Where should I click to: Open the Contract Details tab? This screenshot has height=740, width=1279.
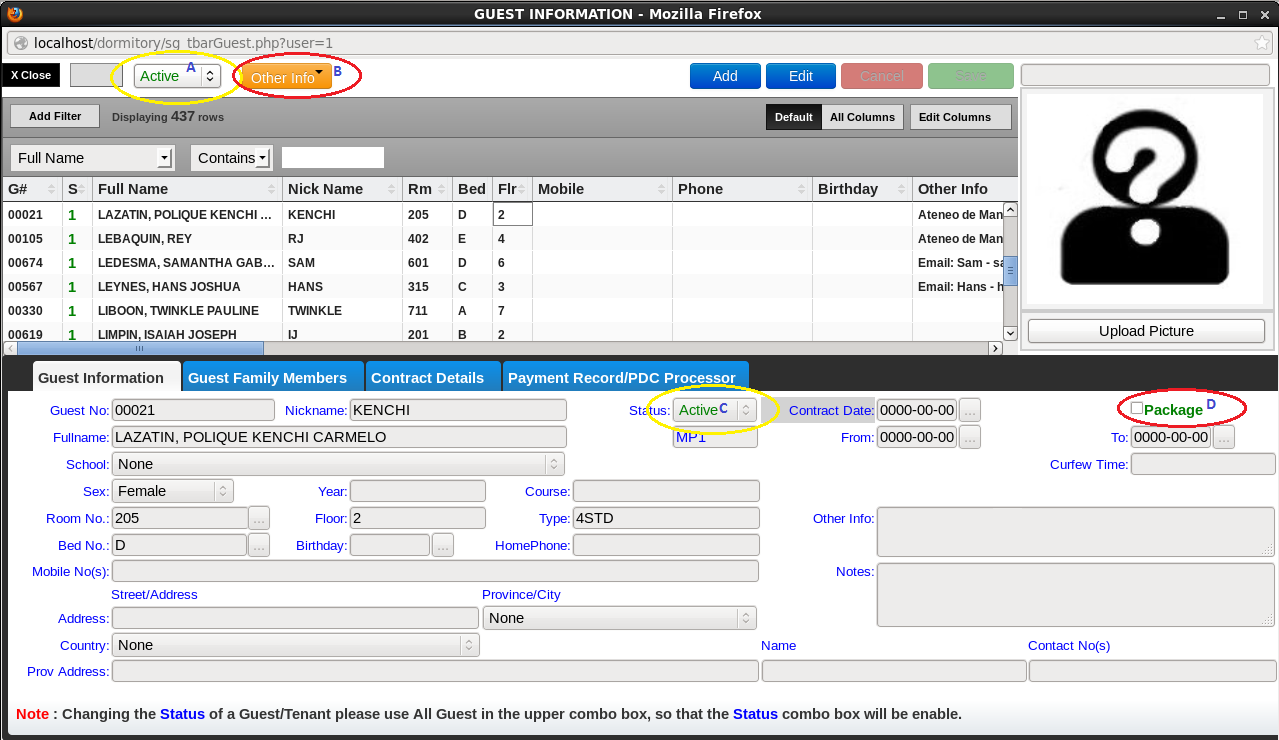pos(427,378)
